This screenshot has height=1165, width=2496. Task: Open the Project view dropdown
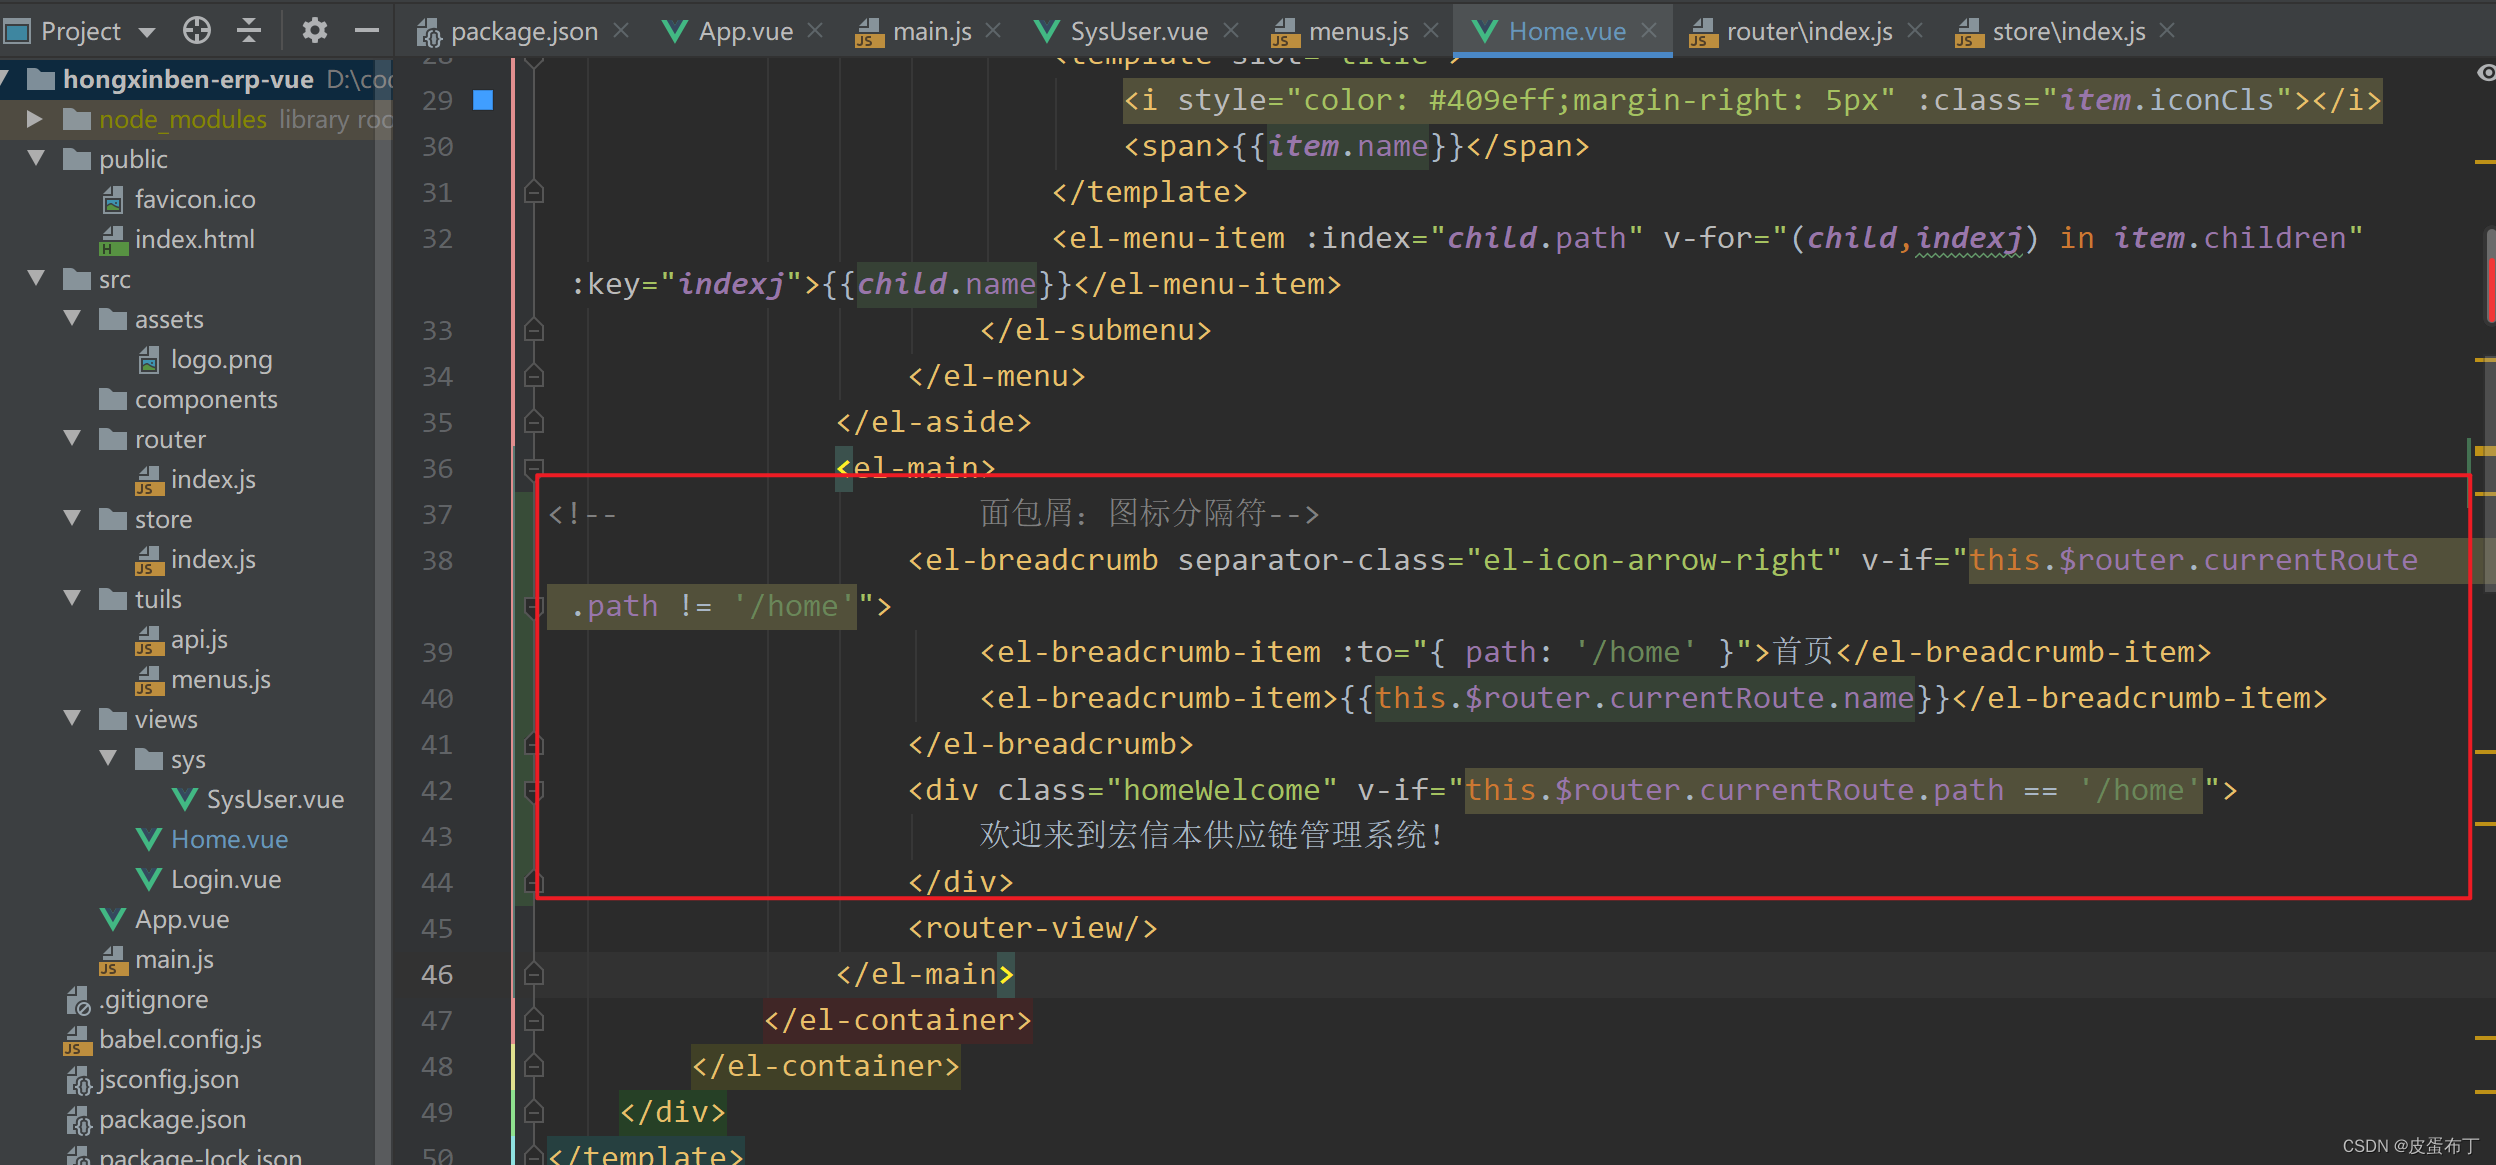(x=147, y=32)
